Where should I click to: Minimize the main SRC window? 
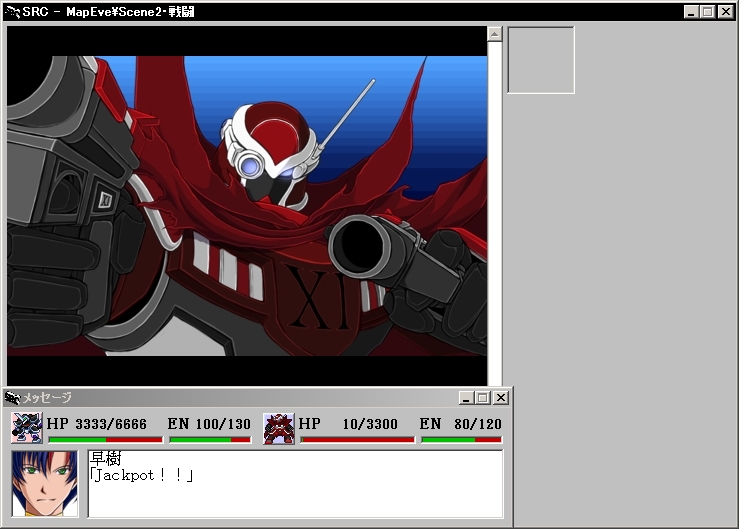click(691, 12)
